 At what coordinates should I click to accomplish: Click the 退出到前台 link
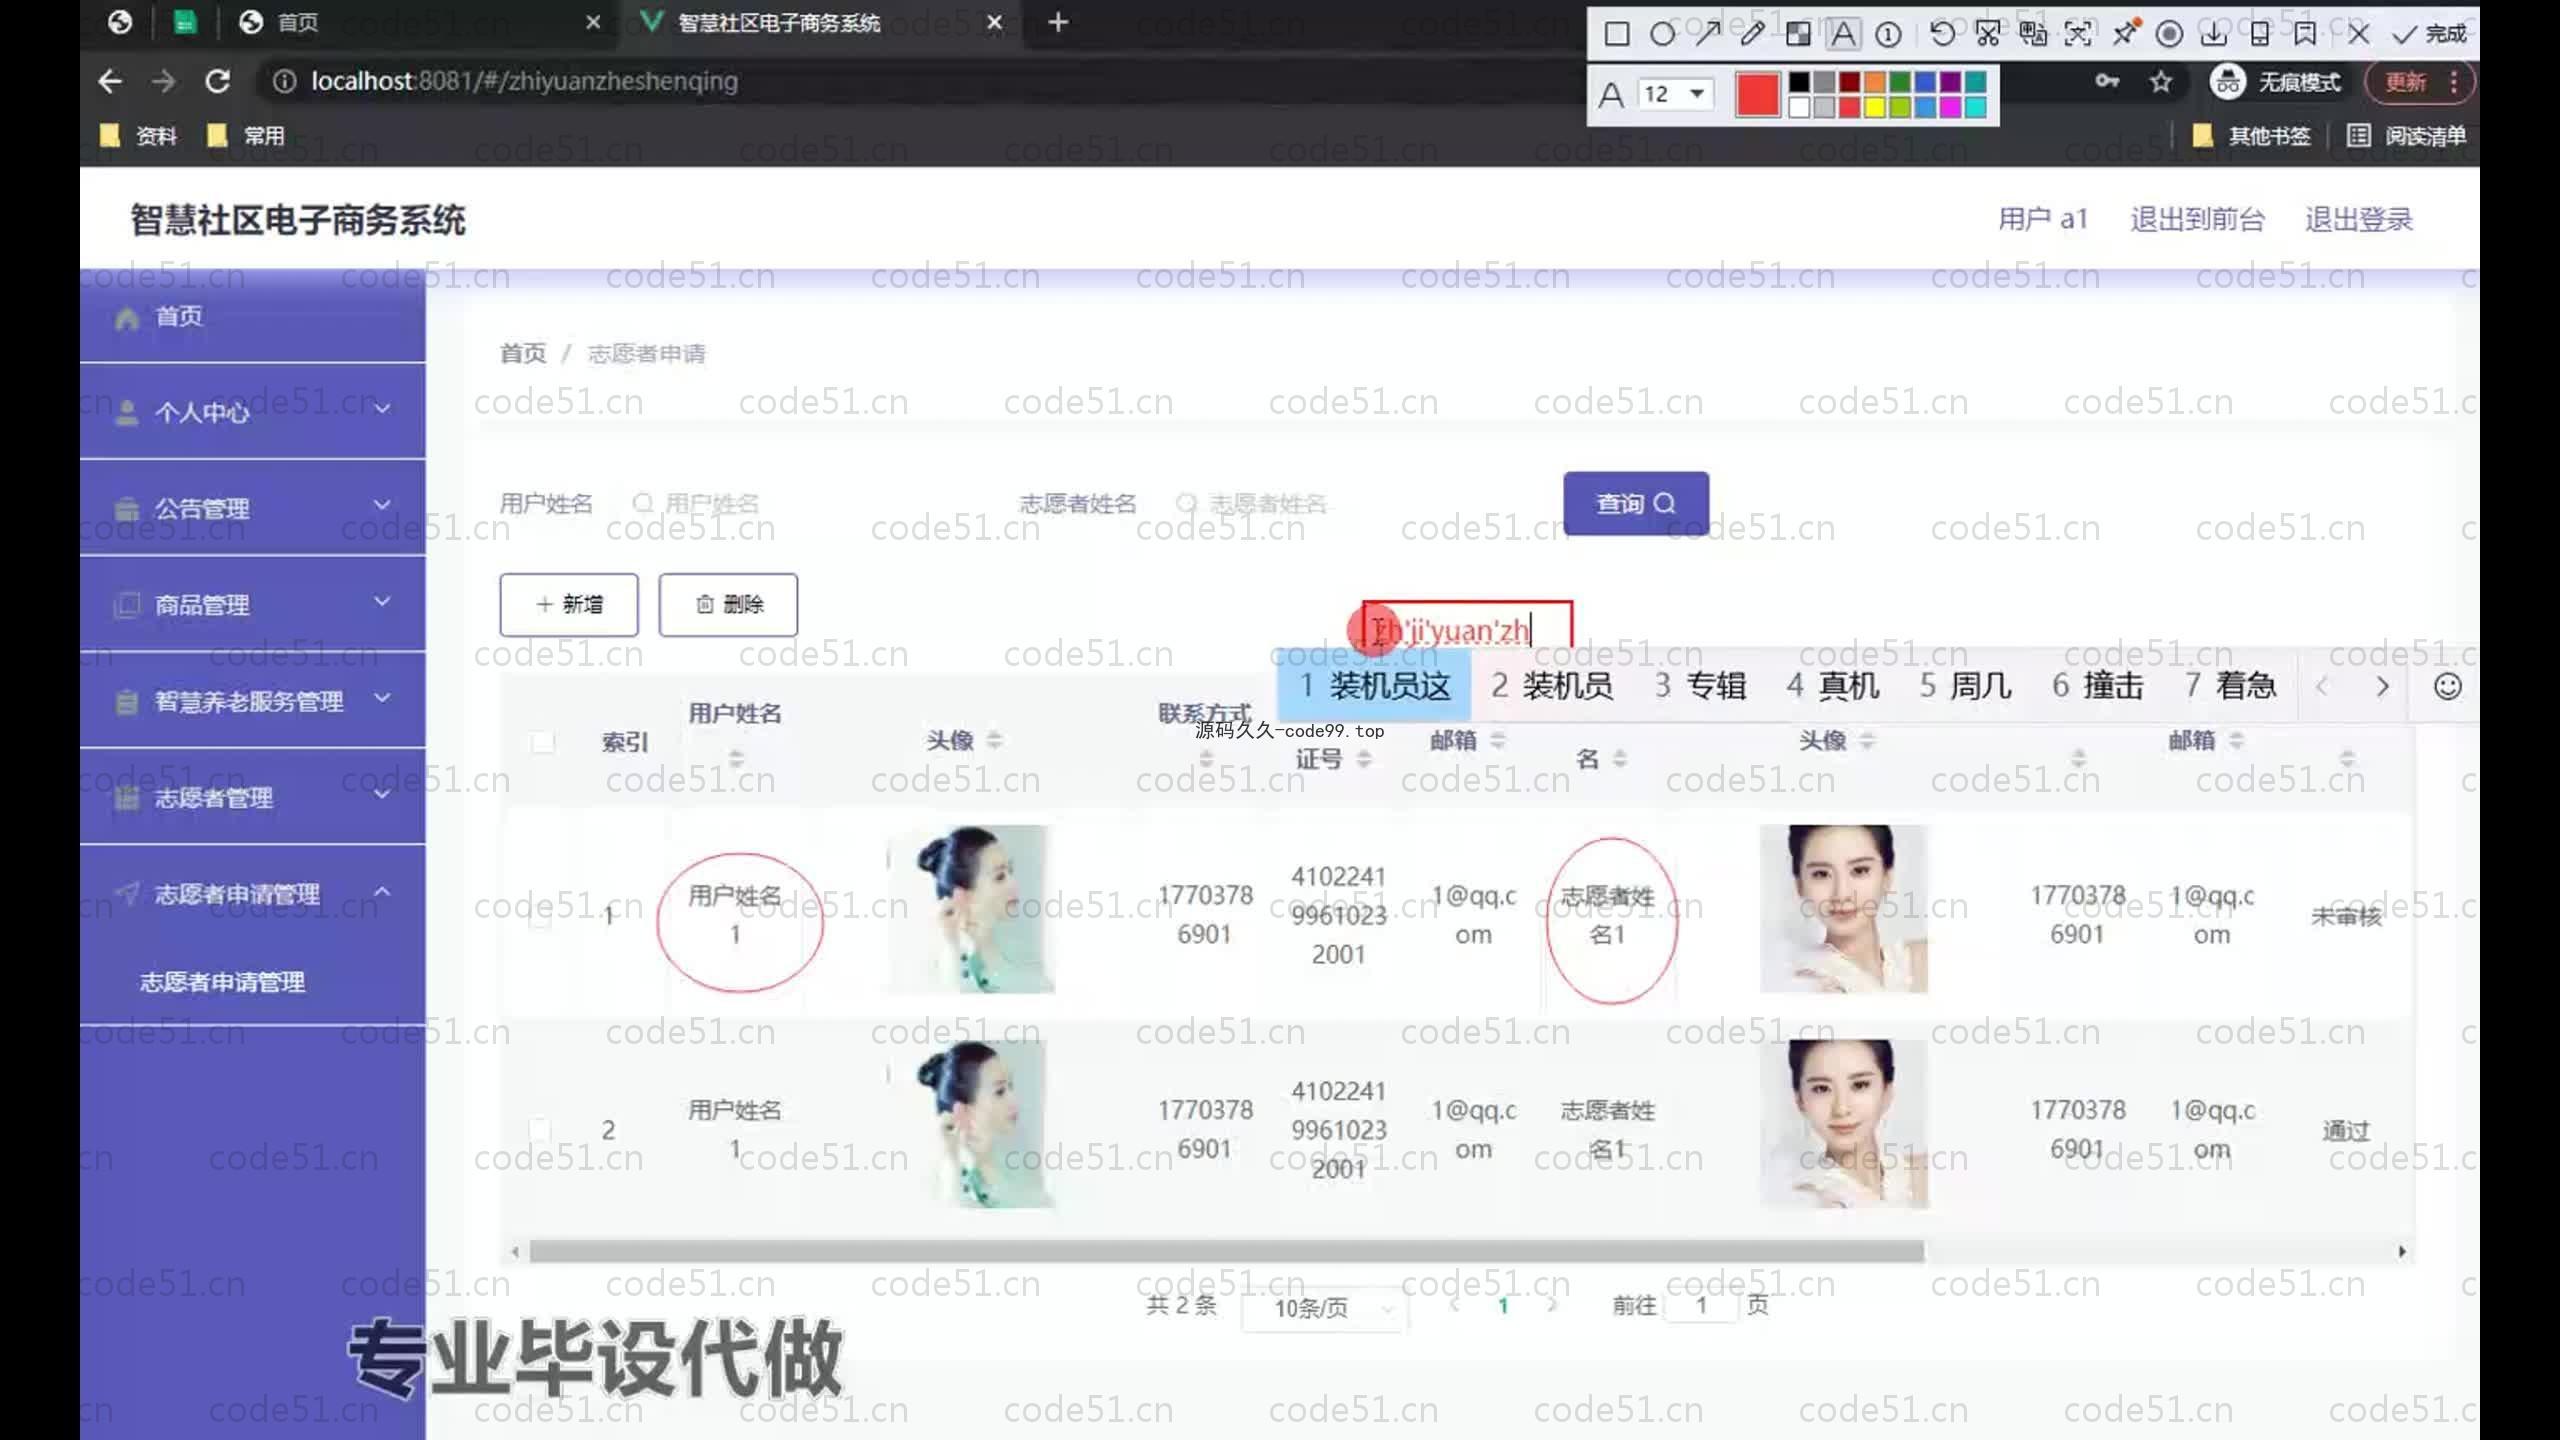click(2197, 219)
